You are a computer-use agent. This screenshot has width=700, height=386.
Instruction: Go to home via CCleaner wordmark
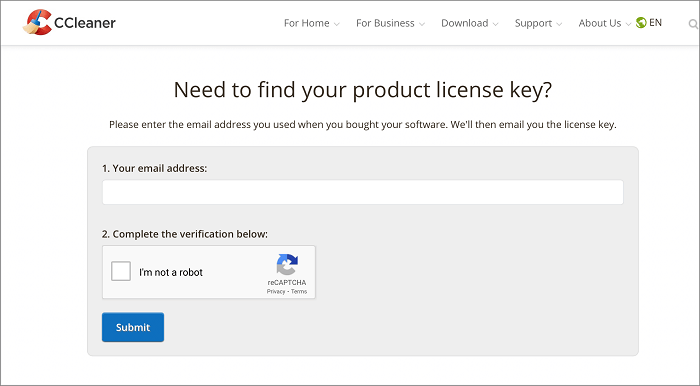(85, 23)
